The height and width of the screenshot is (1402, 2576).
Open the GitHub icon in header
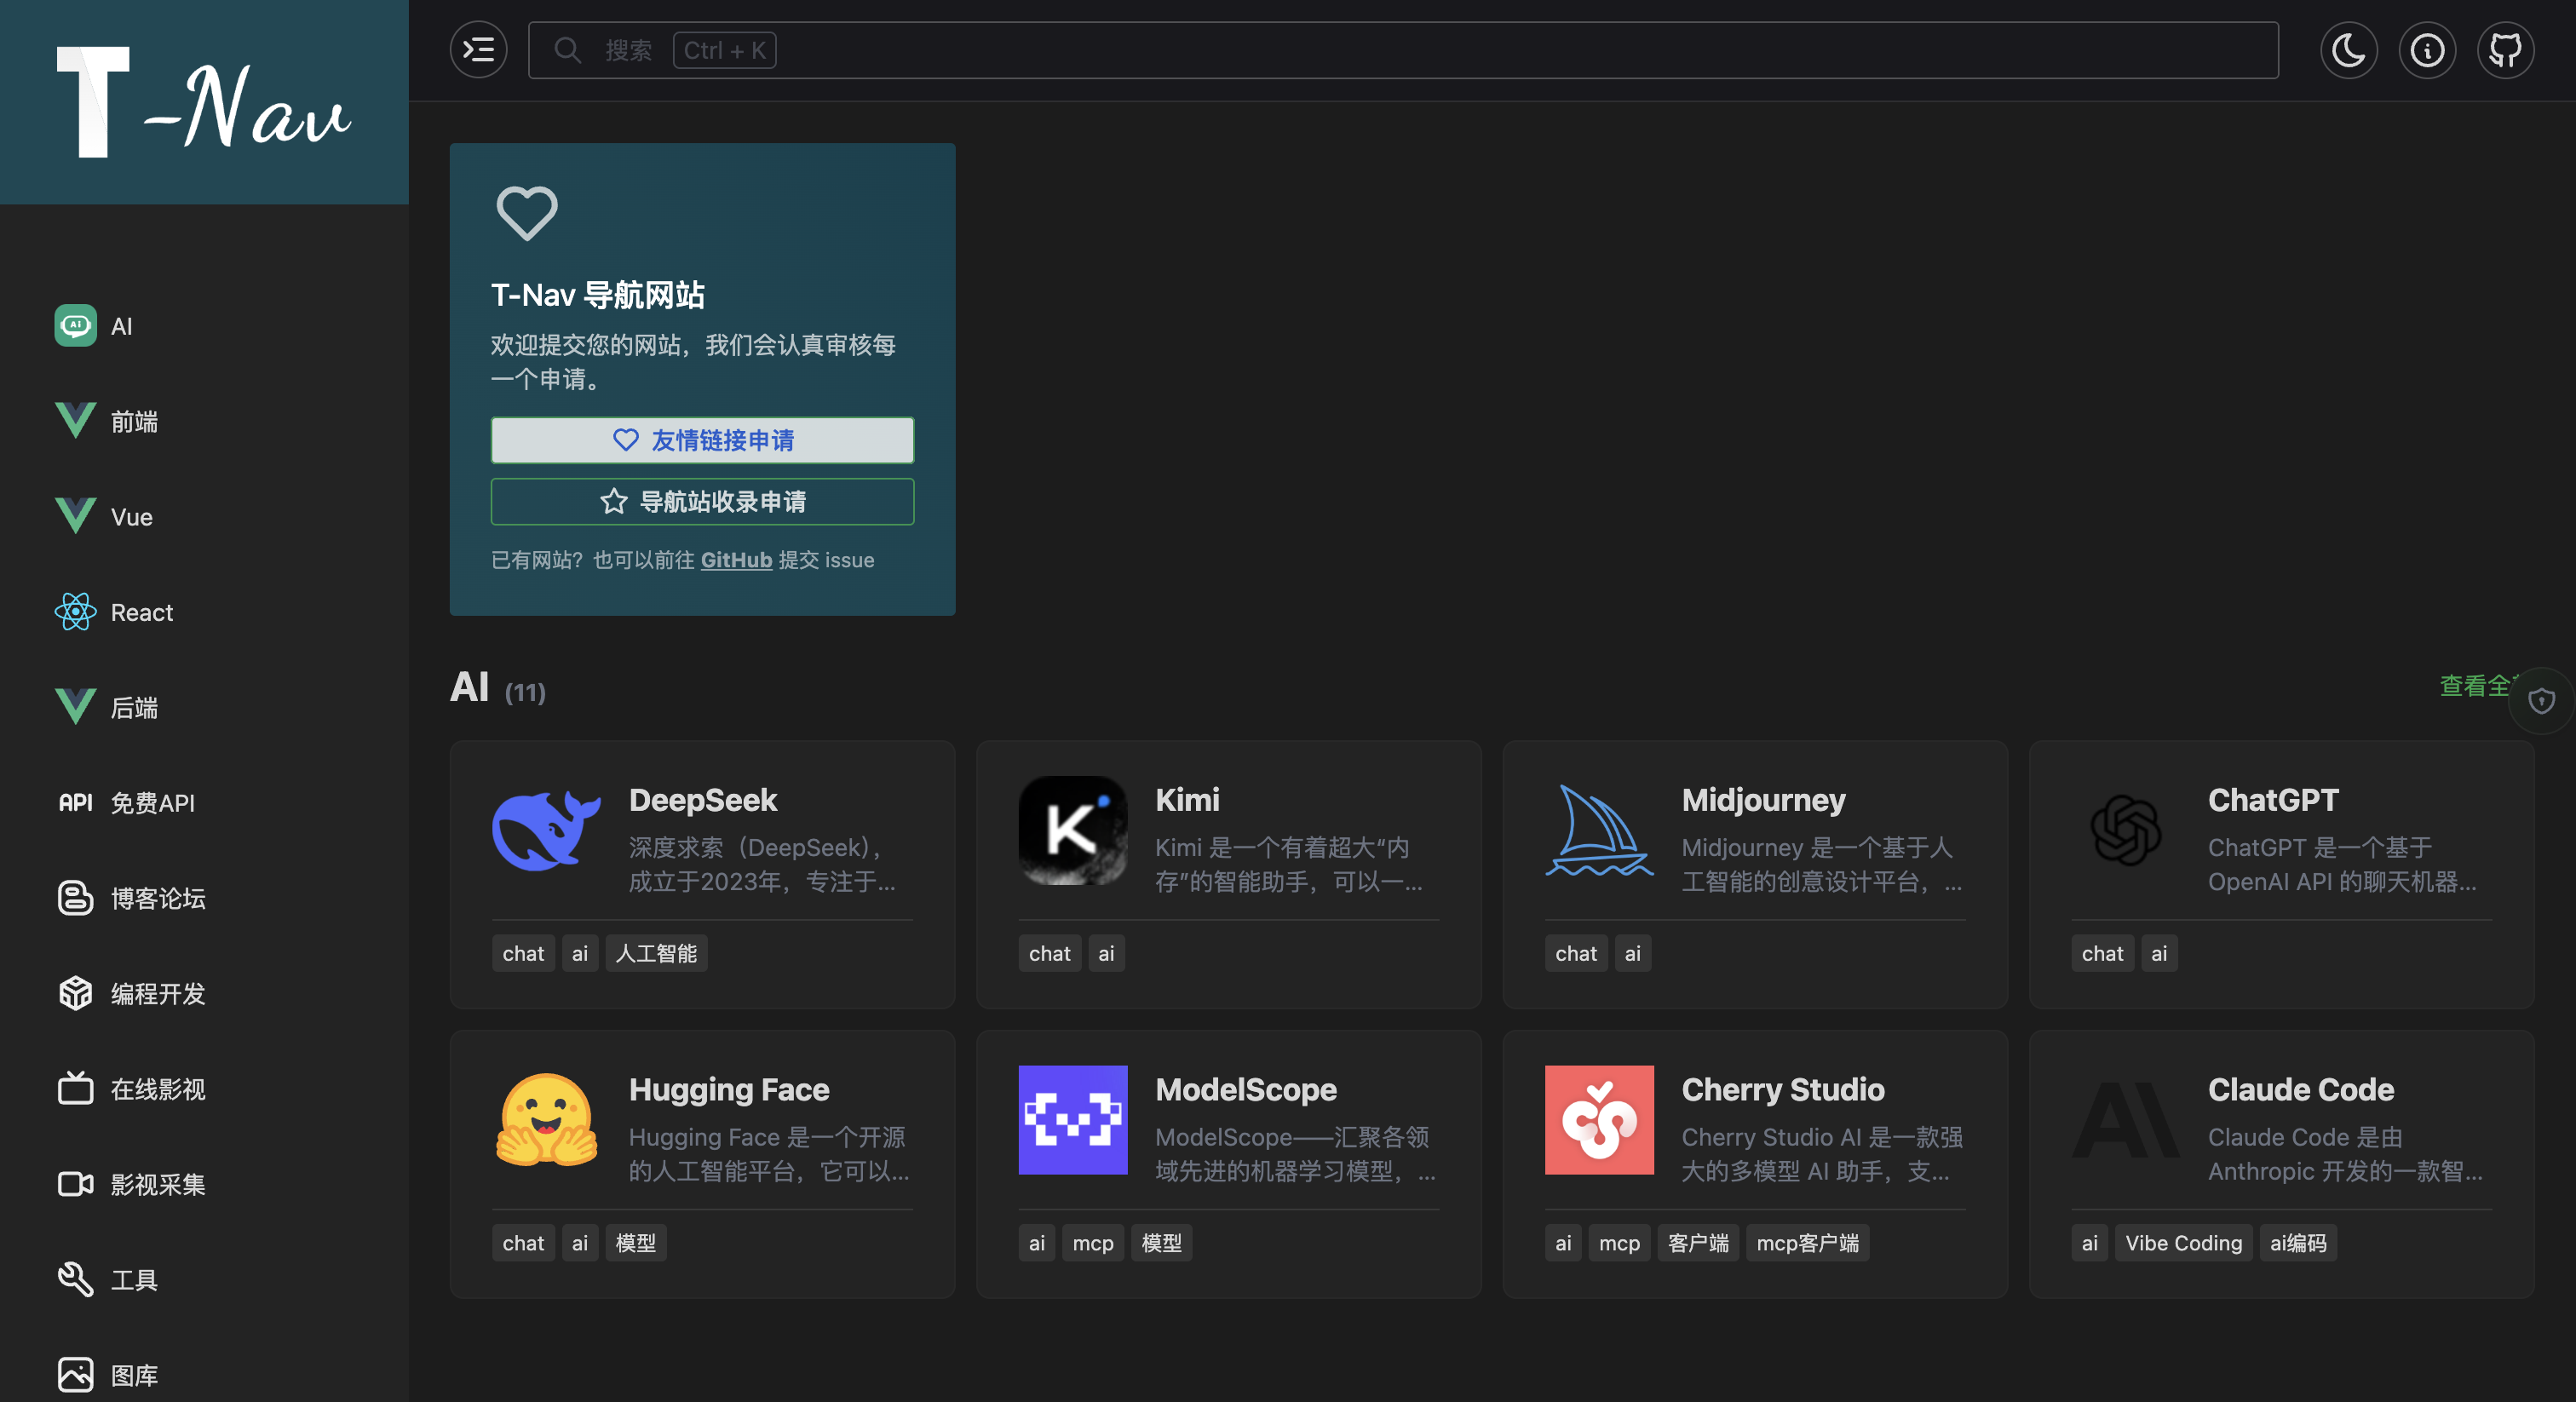(2505, 50)
